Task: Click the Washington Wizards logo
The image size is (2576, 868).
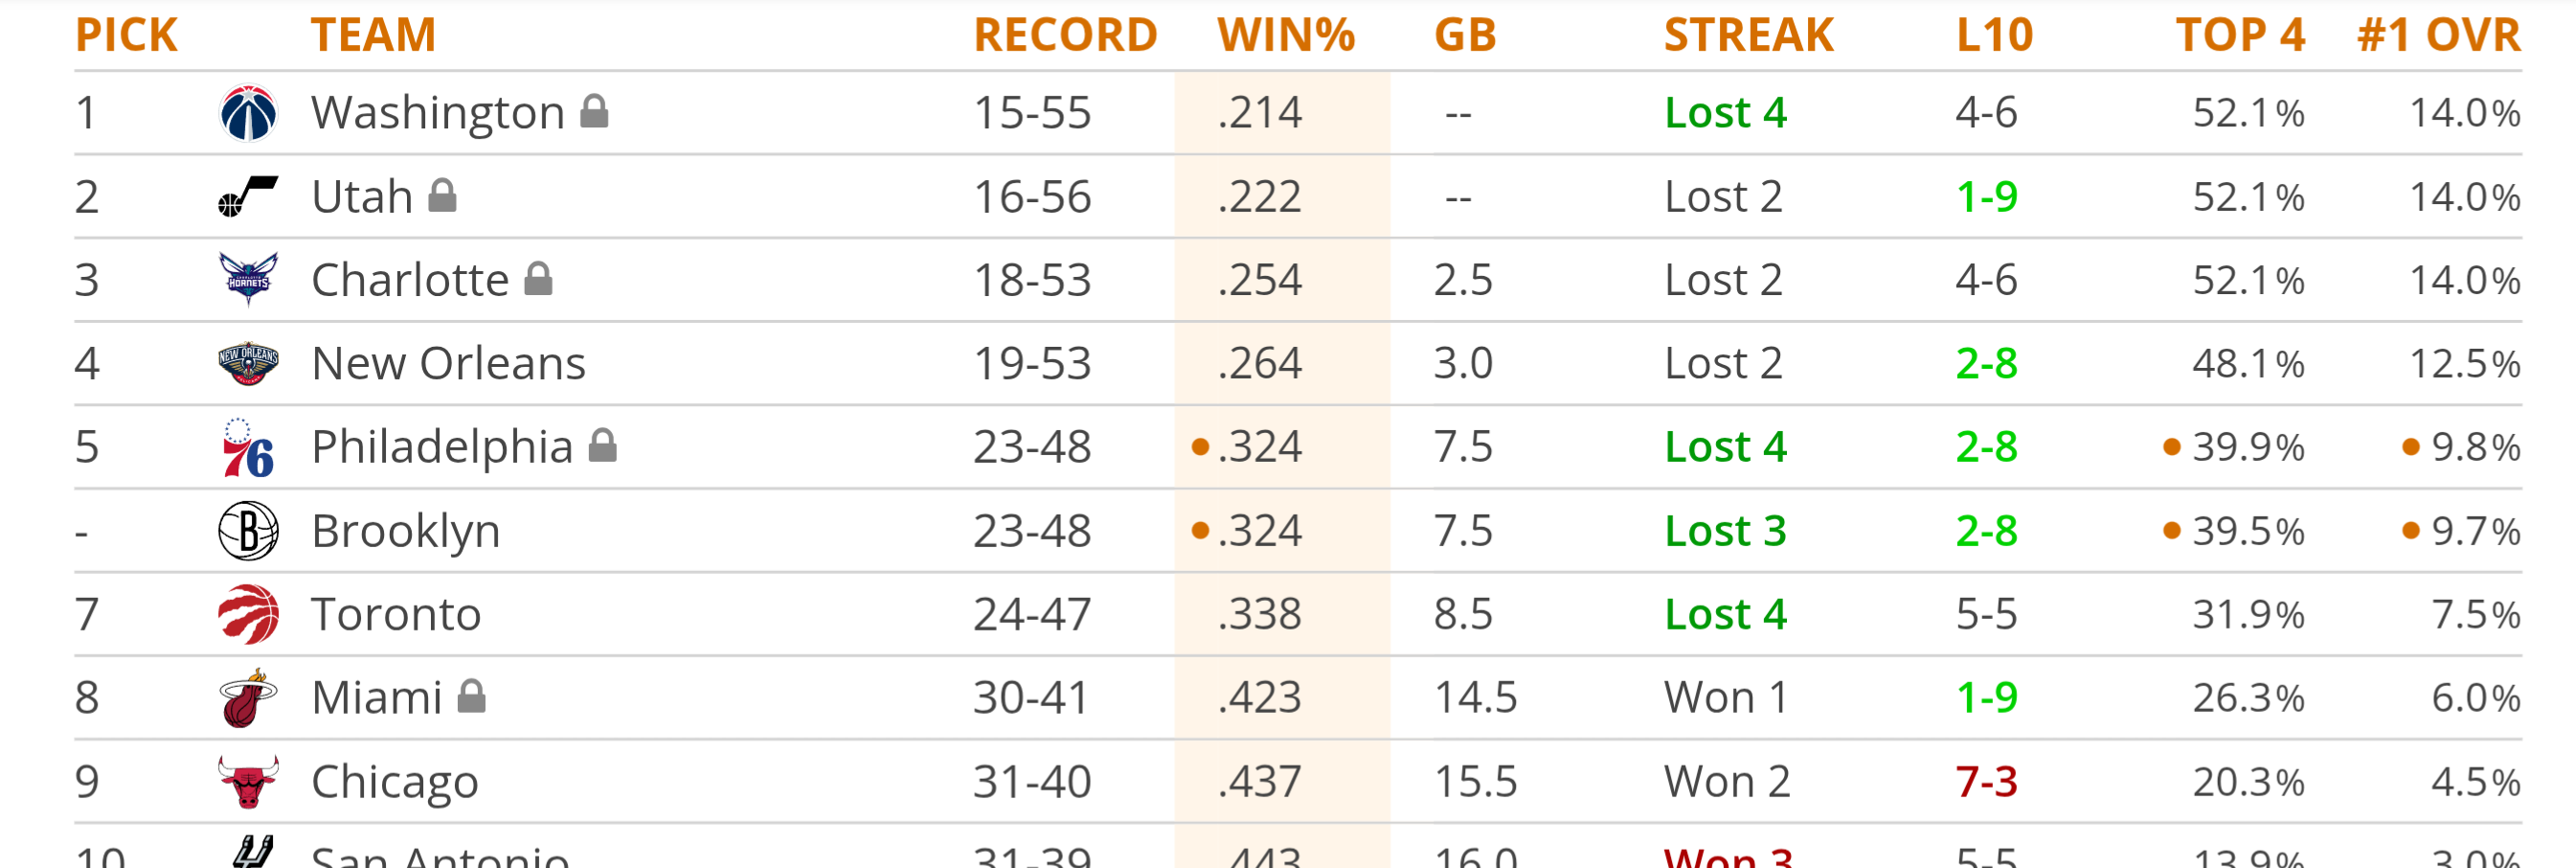Action: tap(248, 113)
